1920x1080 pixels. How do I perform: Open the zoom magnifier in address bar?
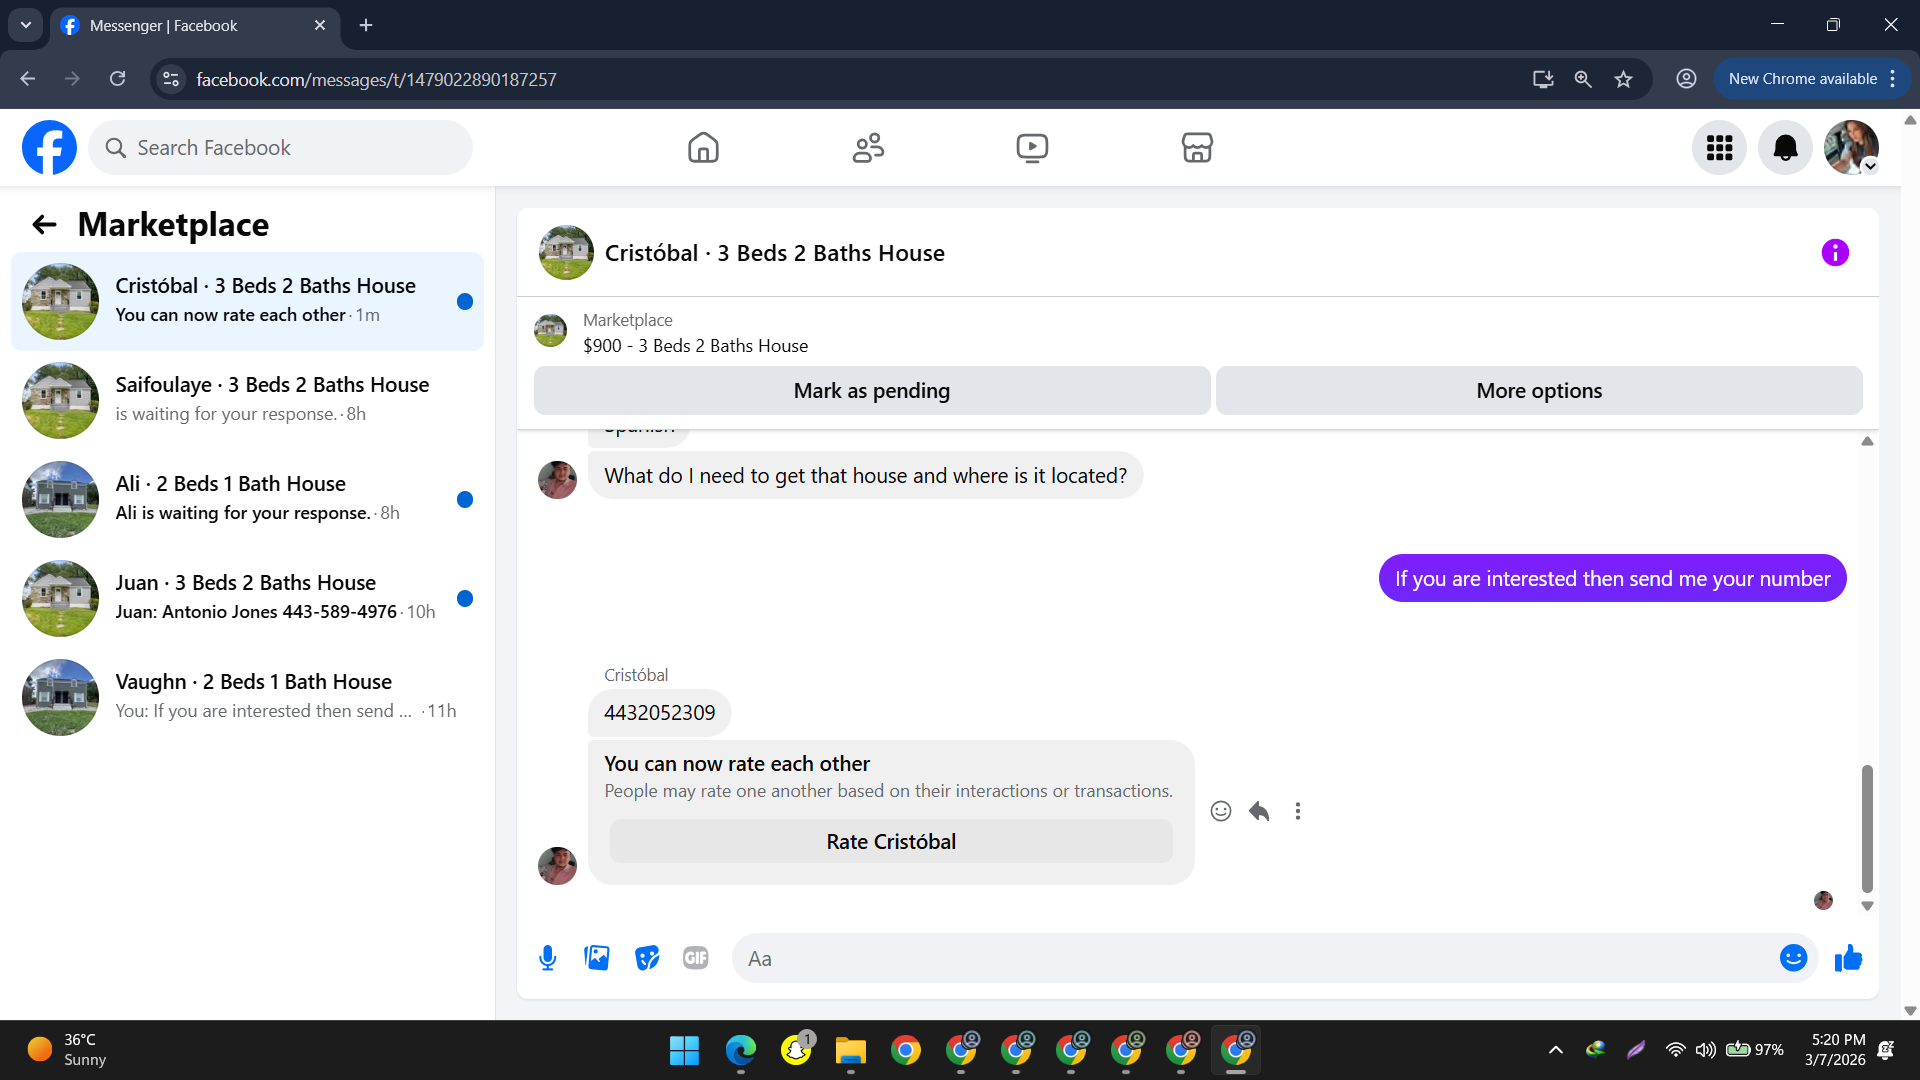(1583, 79)
